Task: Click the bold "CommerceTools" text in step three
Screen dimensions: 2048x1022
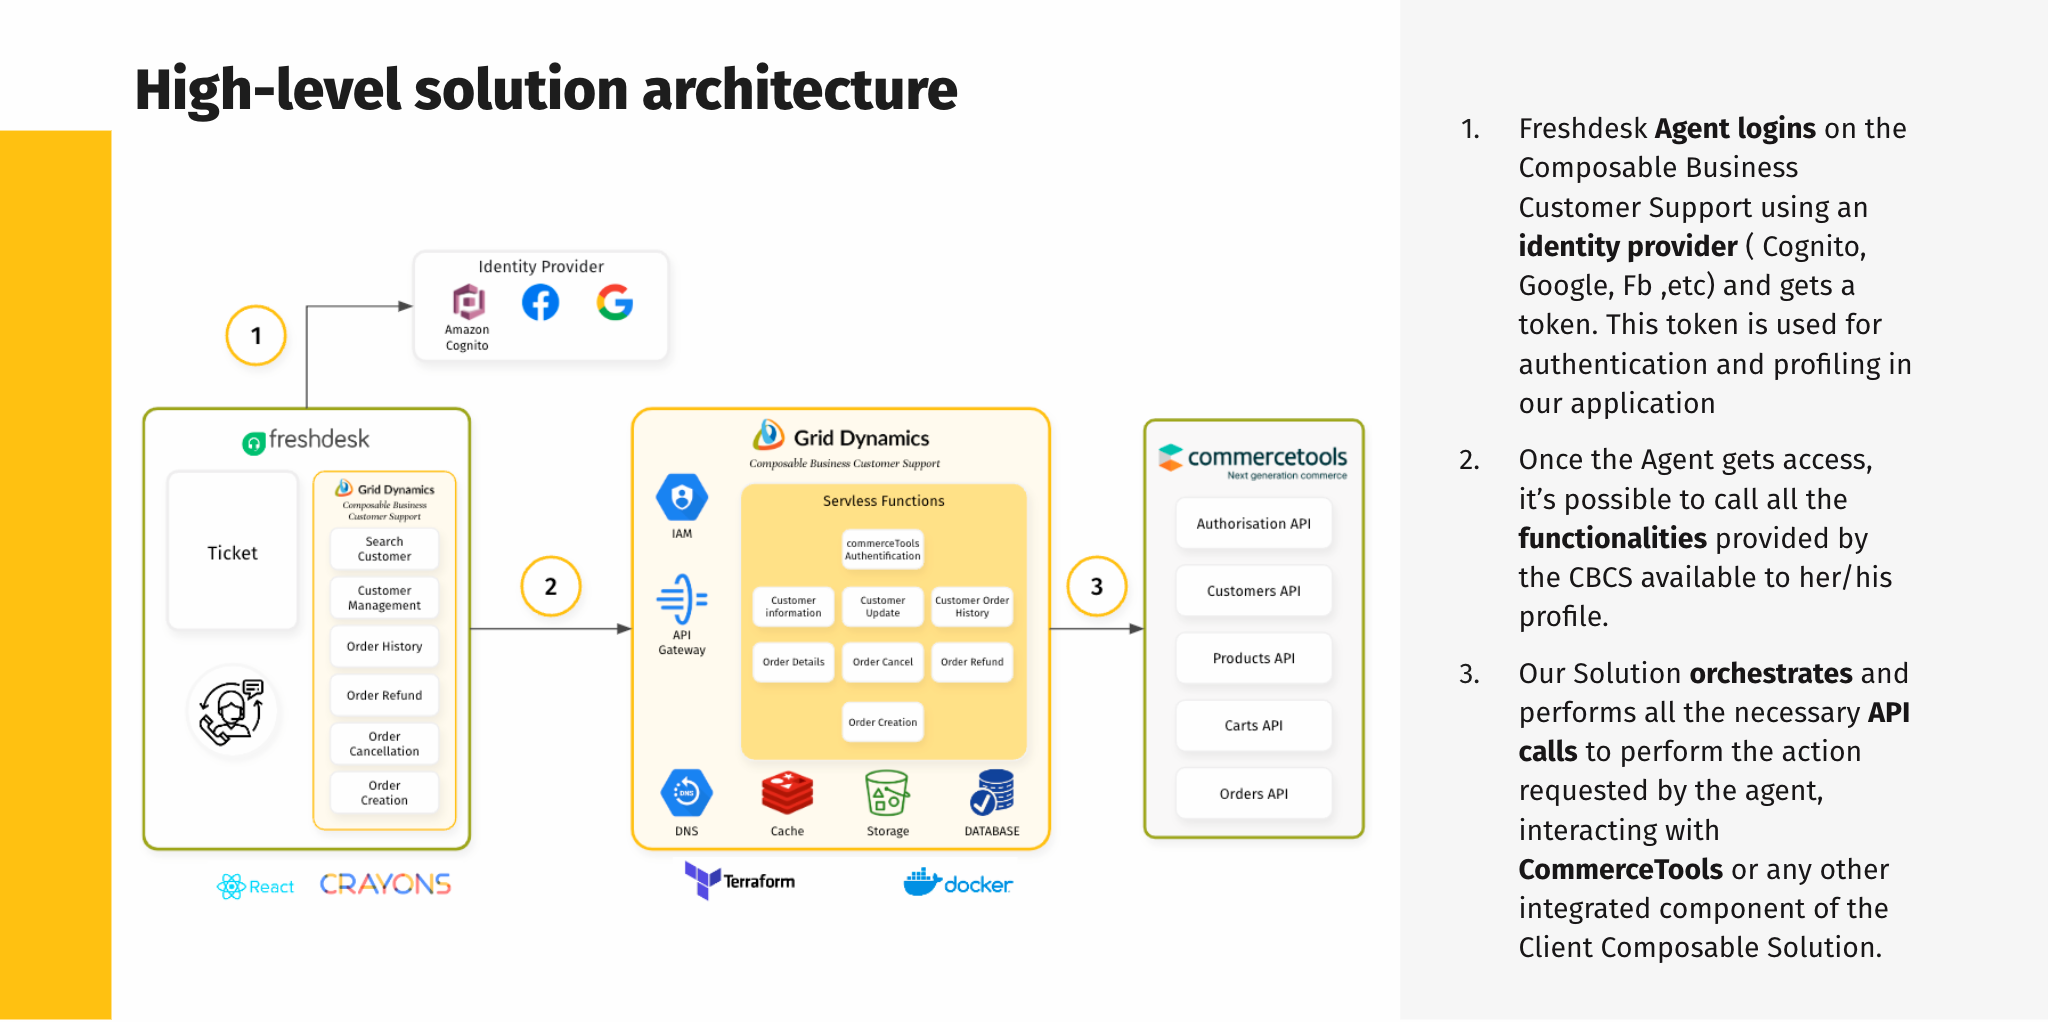Action: click(1621, 869)
